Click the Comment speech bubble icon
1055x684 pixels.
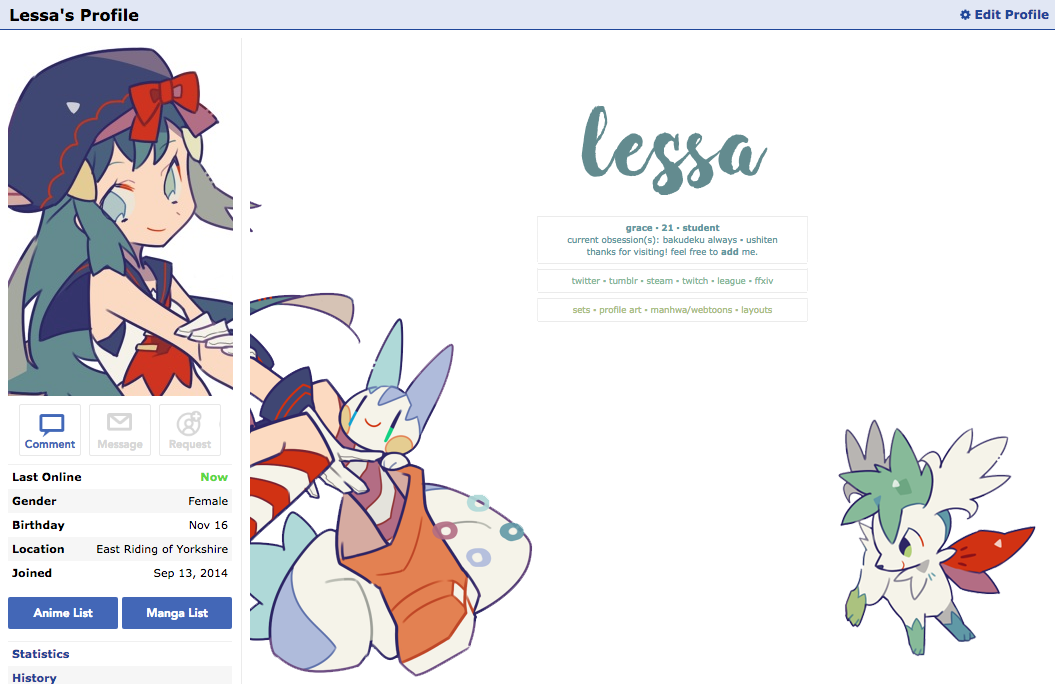51,424
